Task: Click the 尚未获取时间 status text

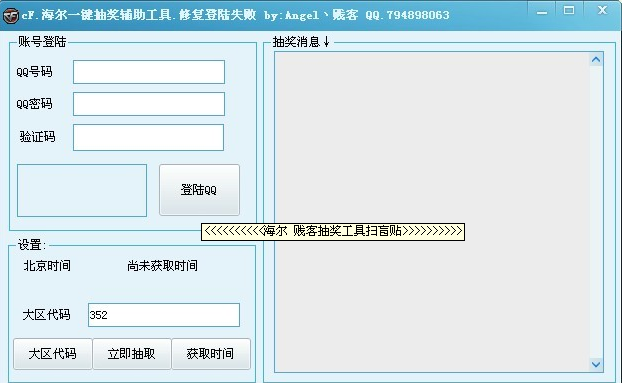Action: (162, 266)
